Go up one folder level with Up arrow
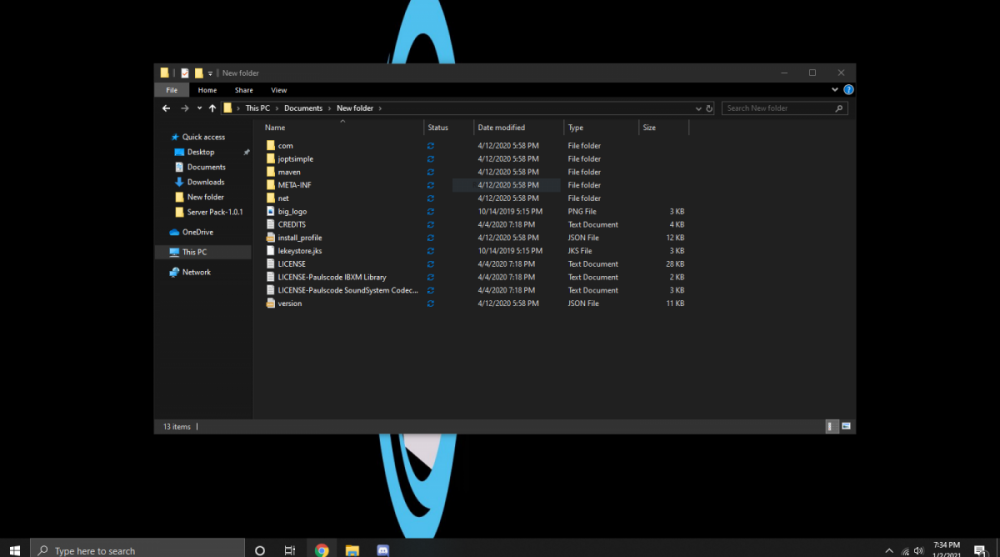The height and width of the screenshot is (557, 1000). tap(212, 108)
